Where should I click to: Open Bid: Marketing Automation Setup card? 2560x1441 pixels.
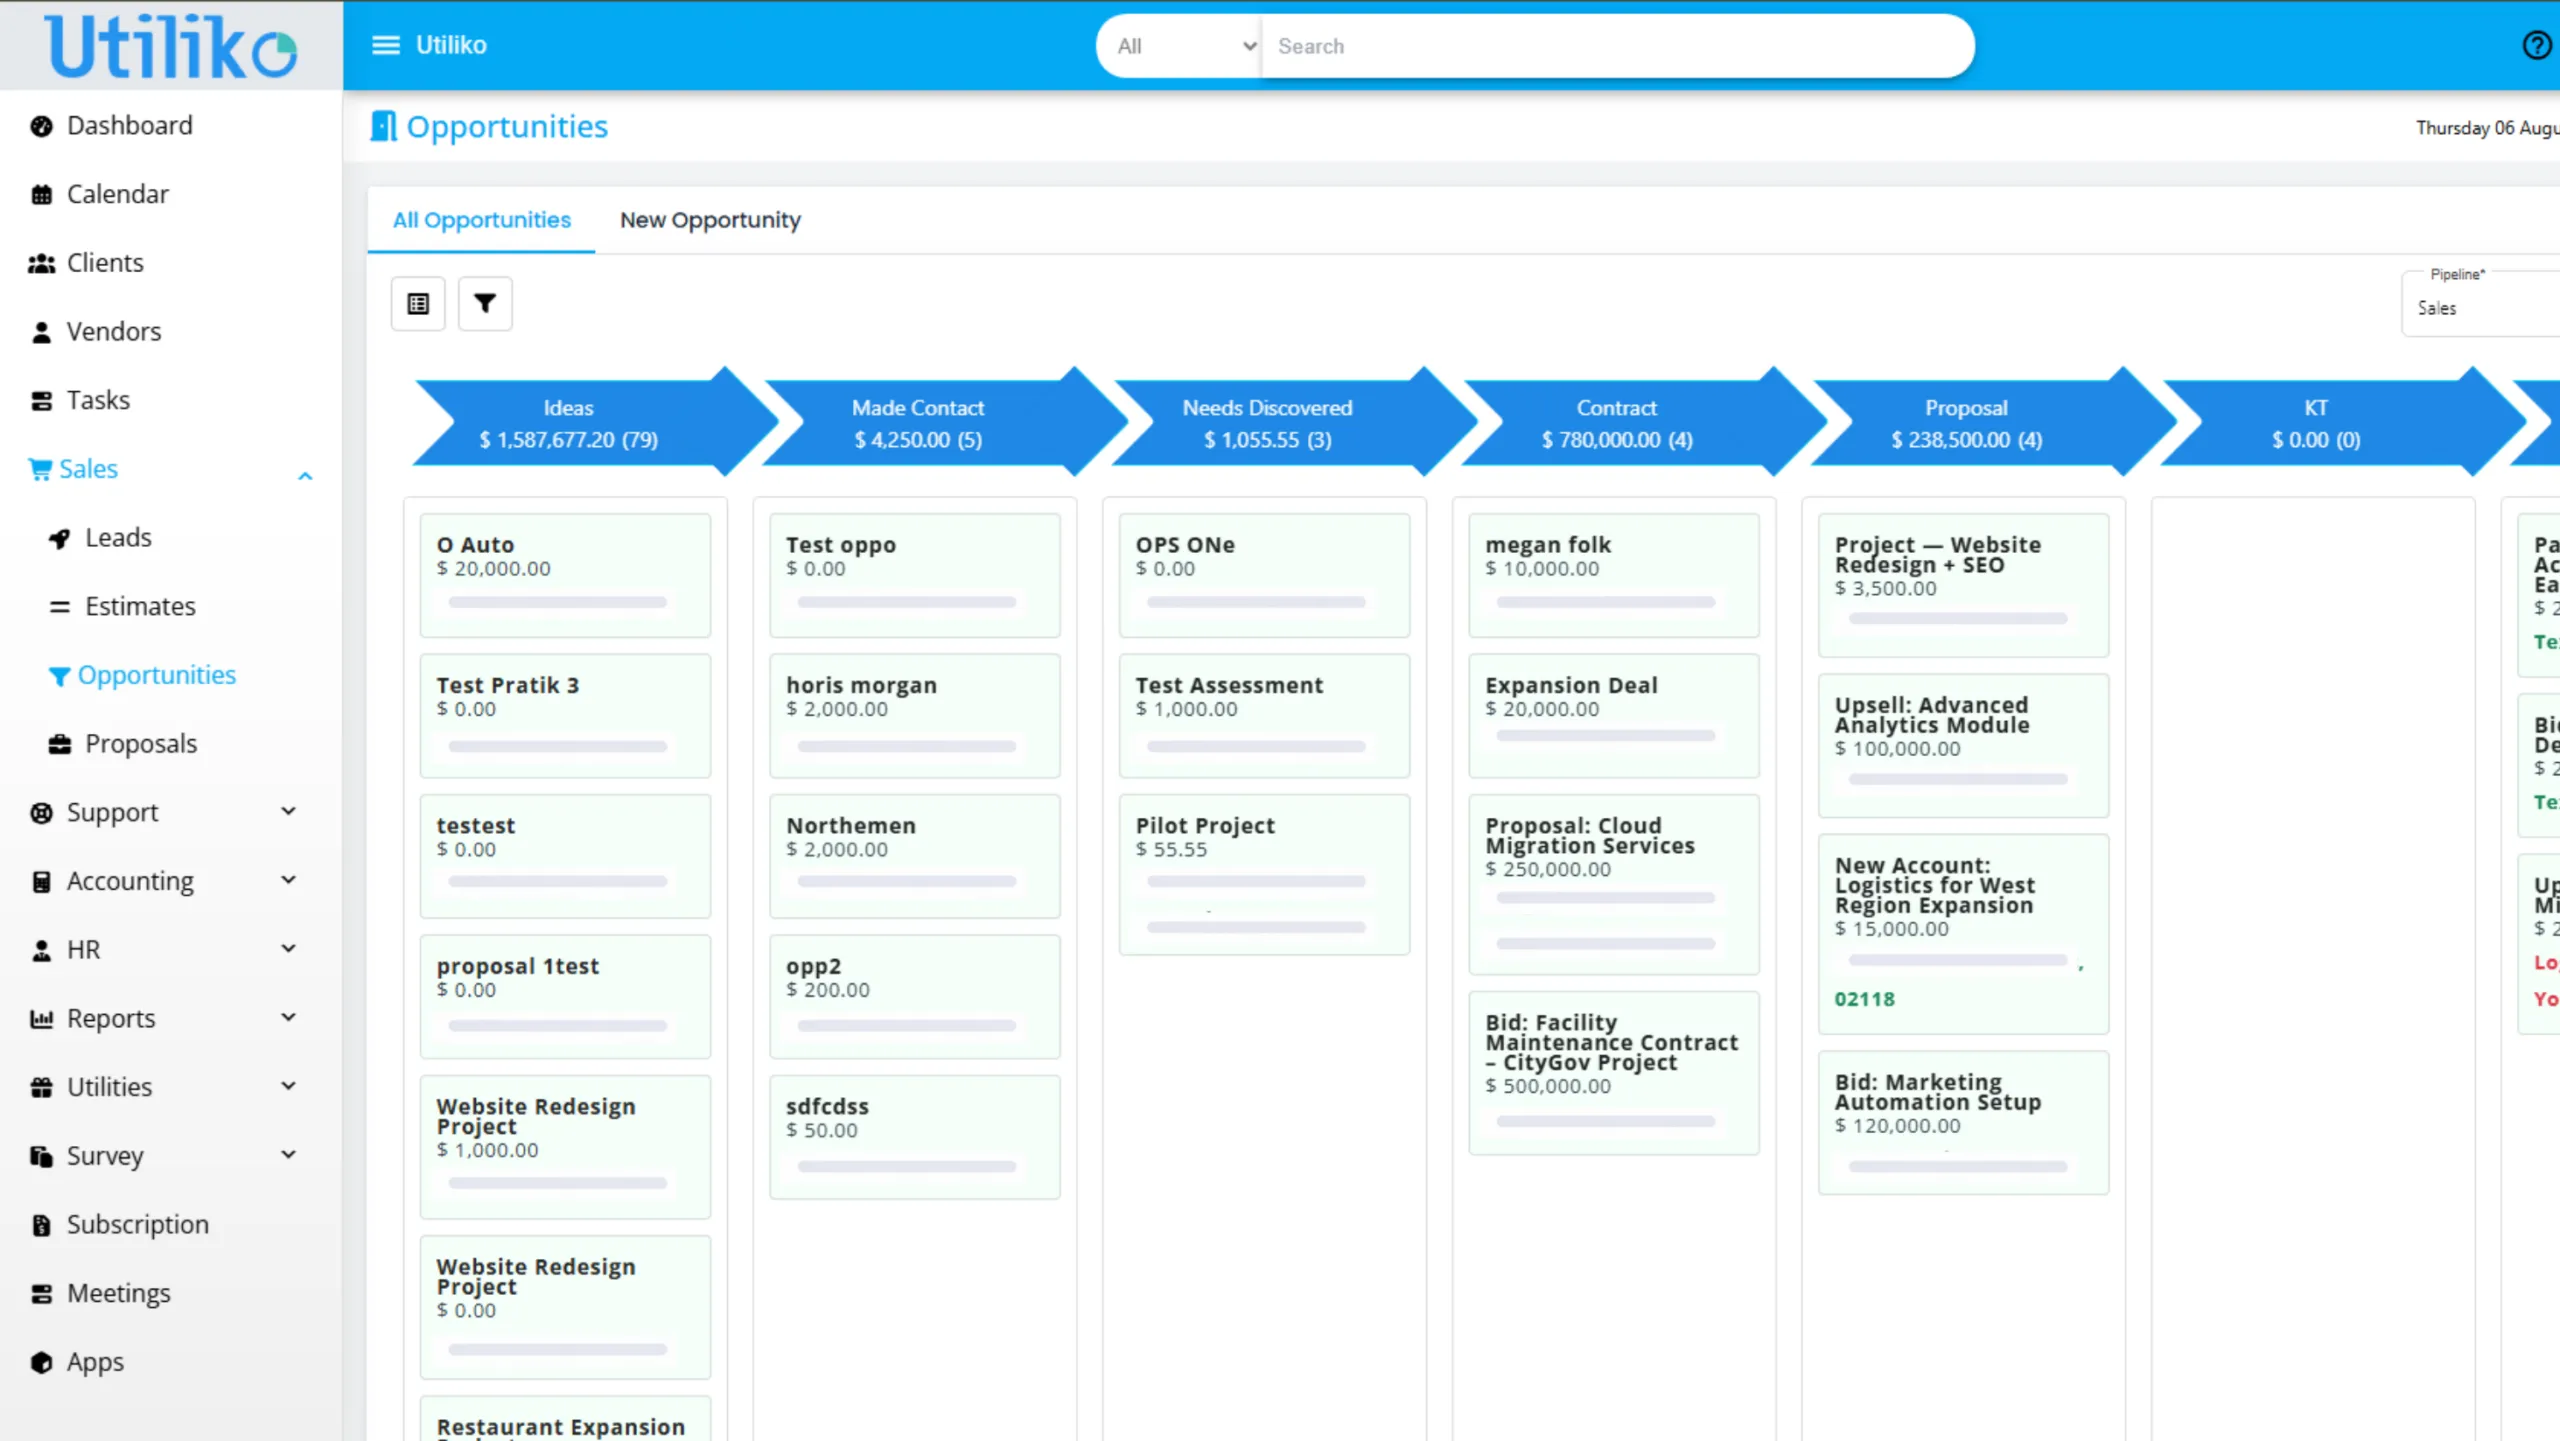click(1964, 1123)
